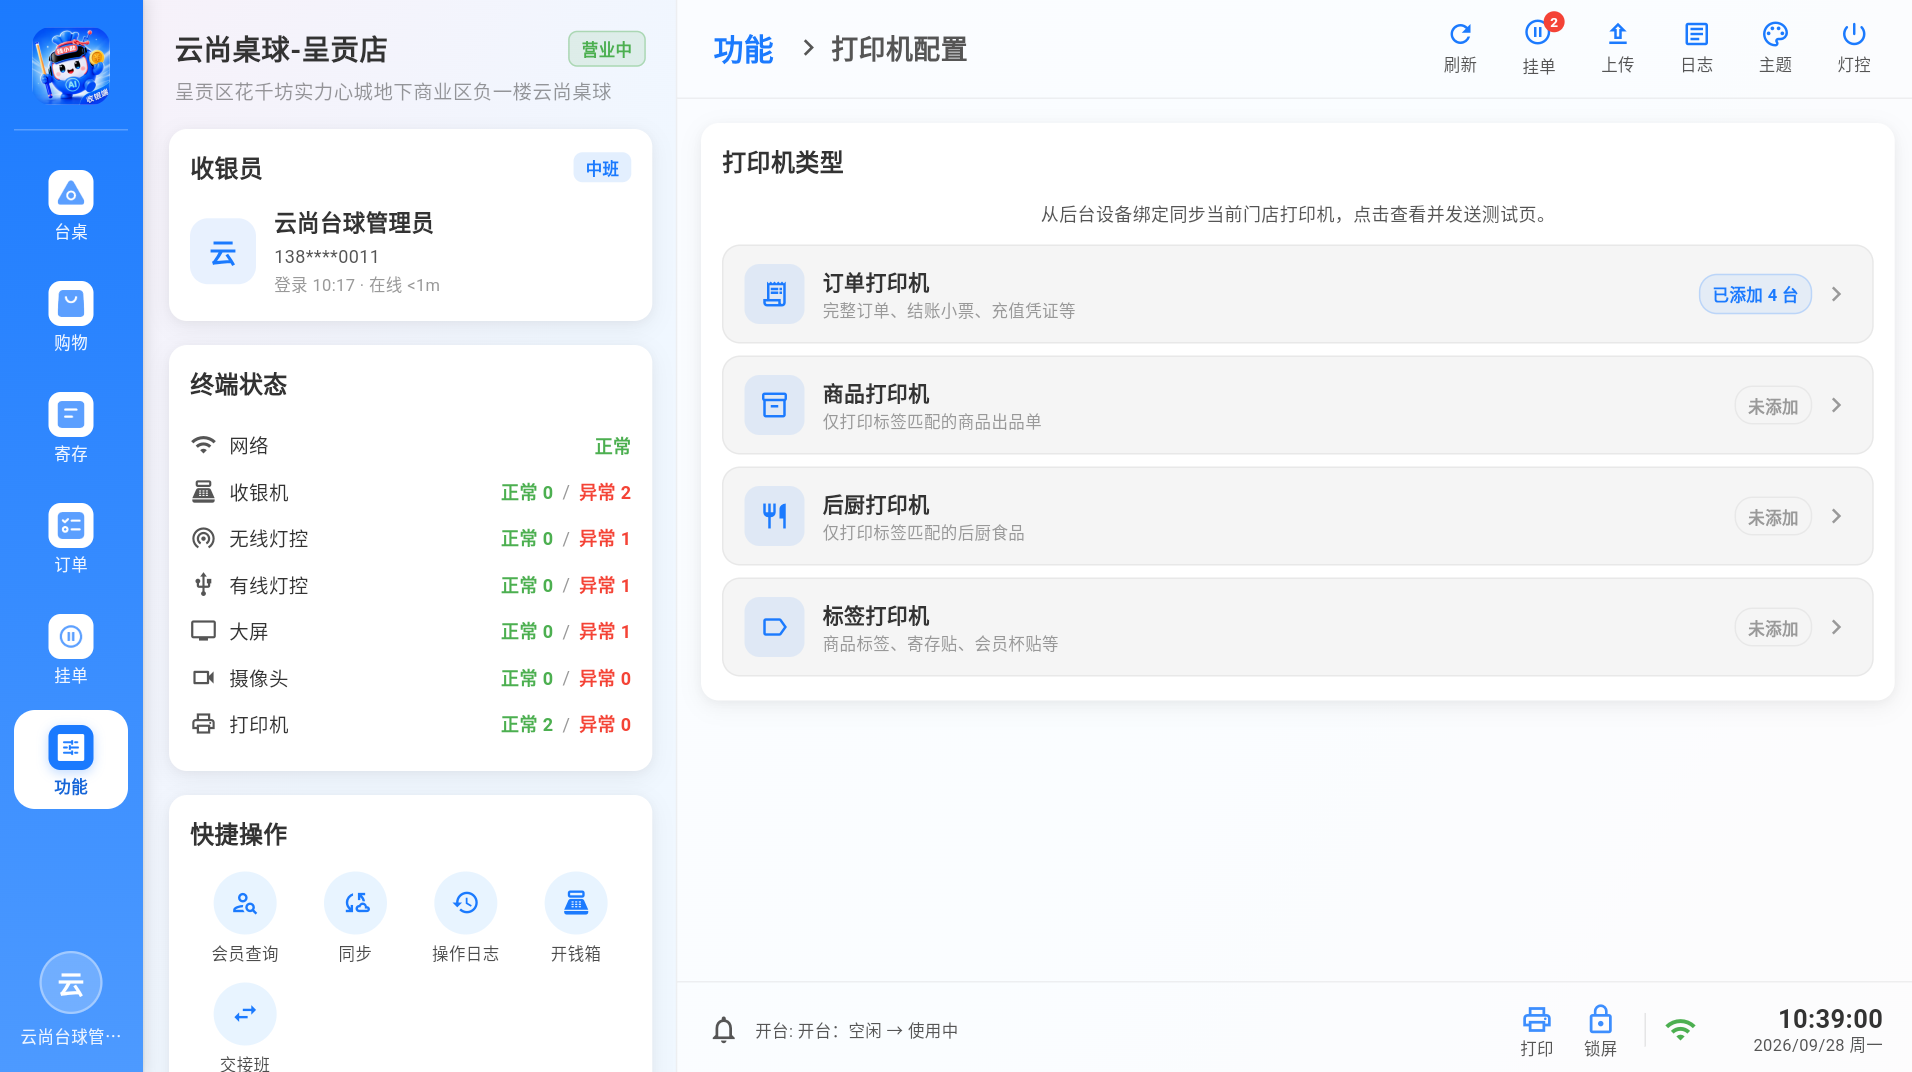
Task: Click the 摄像头 camera status row
Action: [411, 678]
